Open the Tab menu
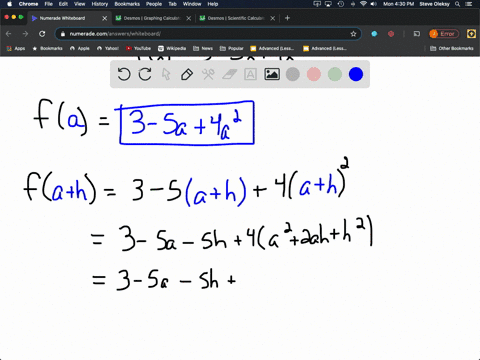This screenshot has width=480, height=360. [172, 4]
